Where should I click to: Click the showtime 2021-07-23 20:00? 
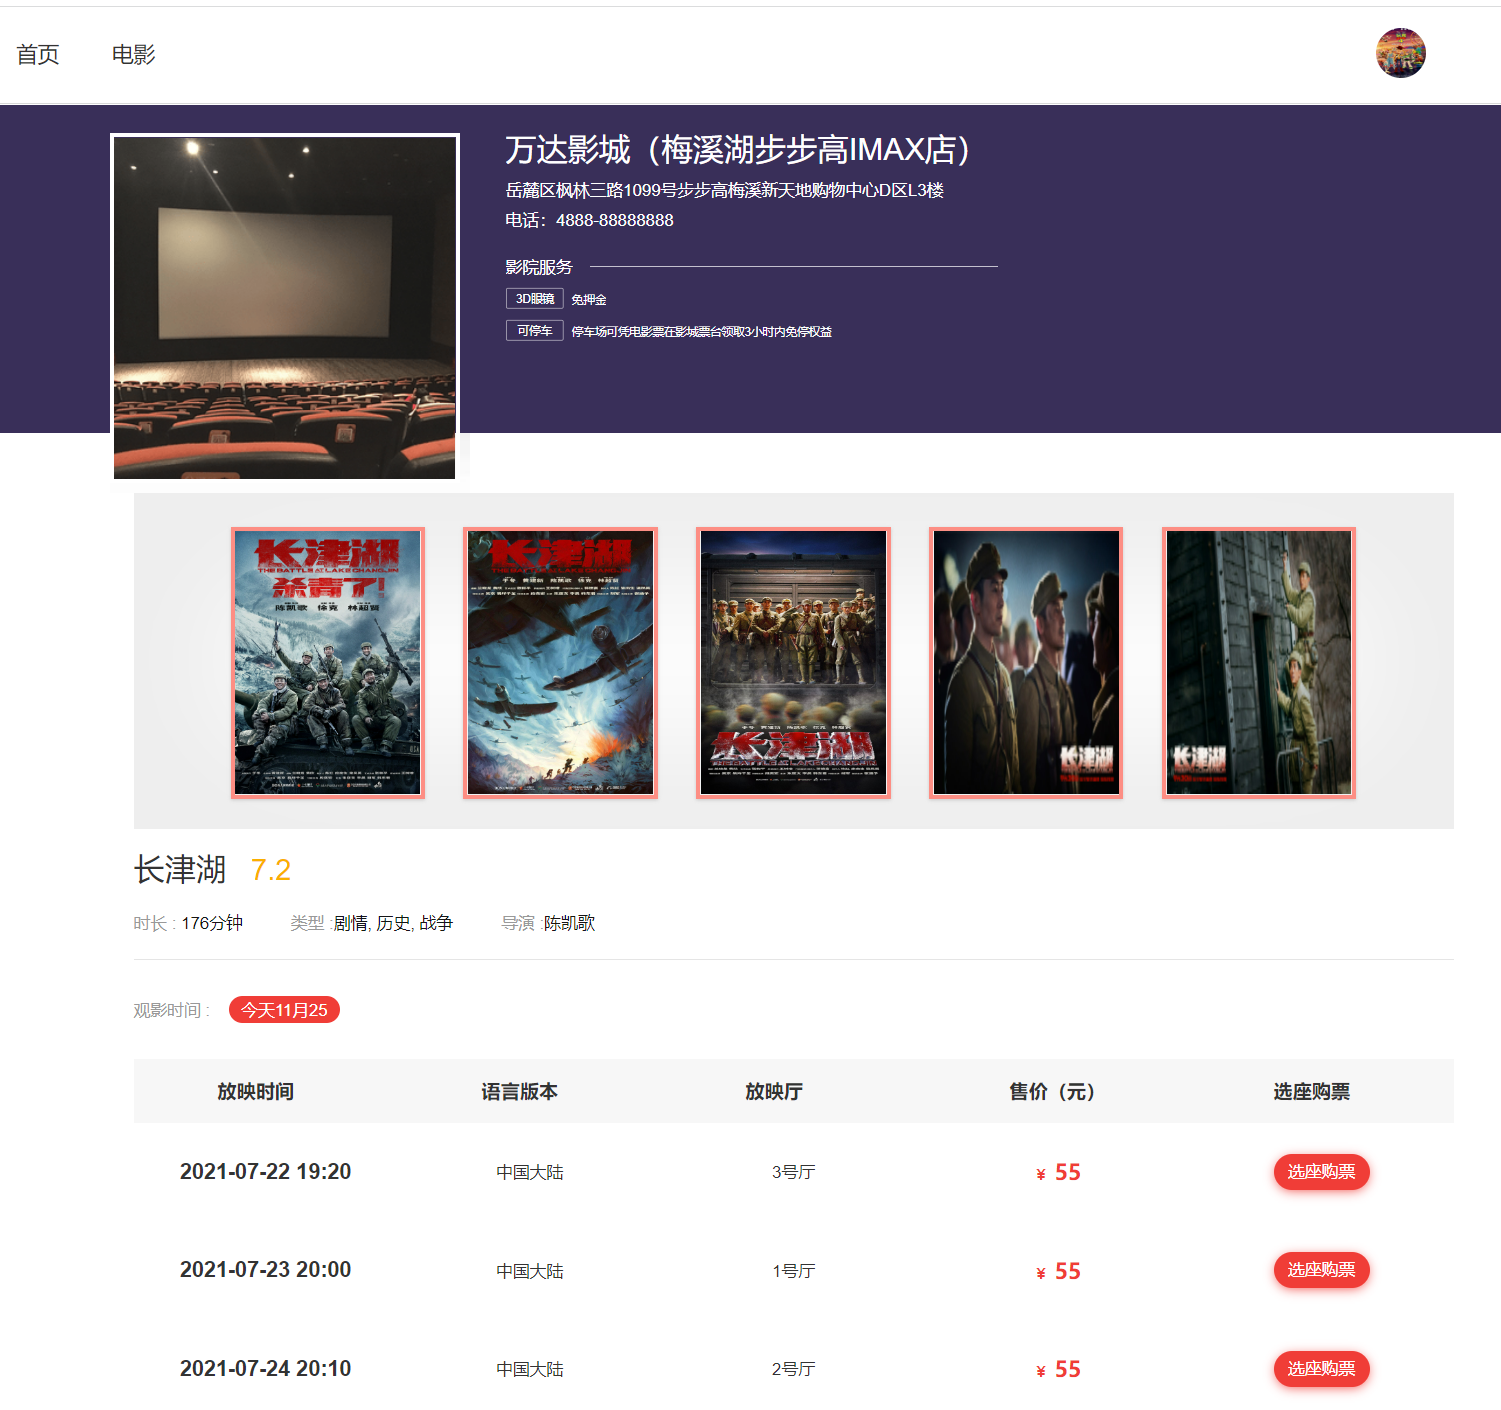(265, 1270)
